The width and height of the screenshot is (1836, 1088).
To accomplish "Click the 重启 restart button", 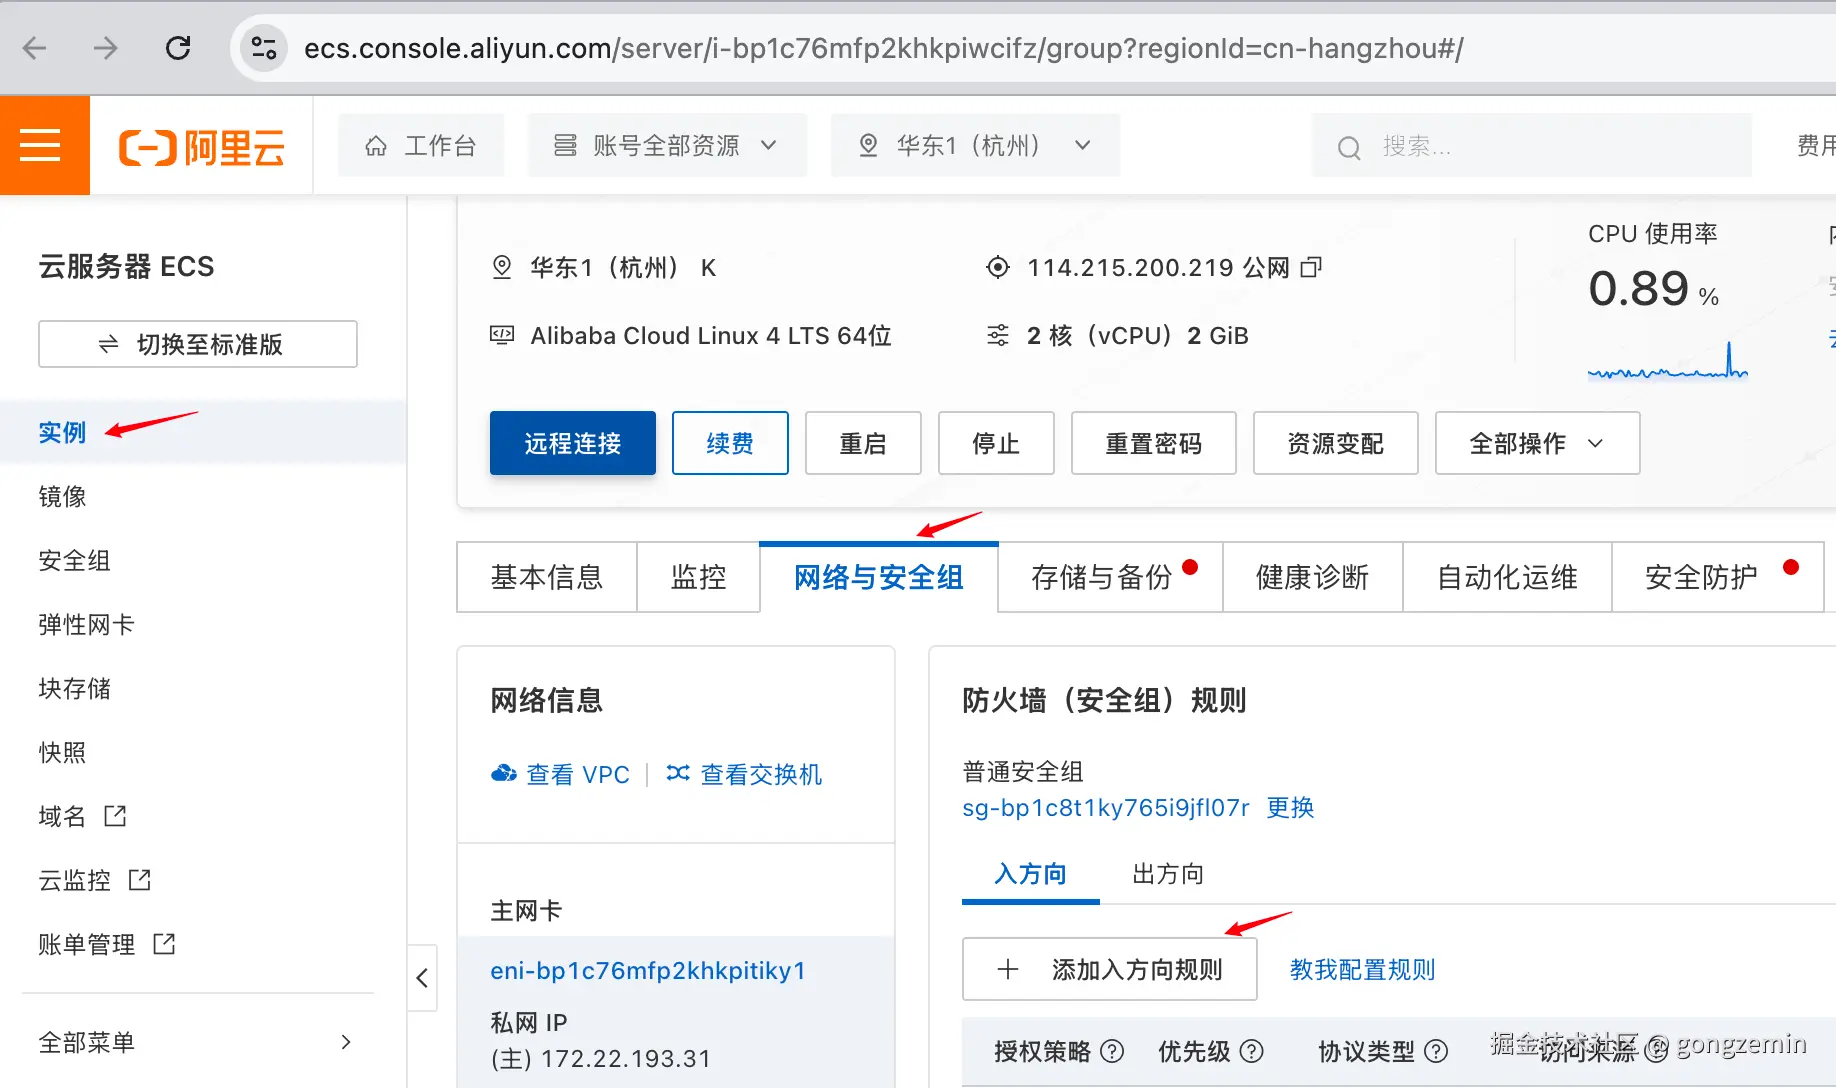I will point(863,443).
